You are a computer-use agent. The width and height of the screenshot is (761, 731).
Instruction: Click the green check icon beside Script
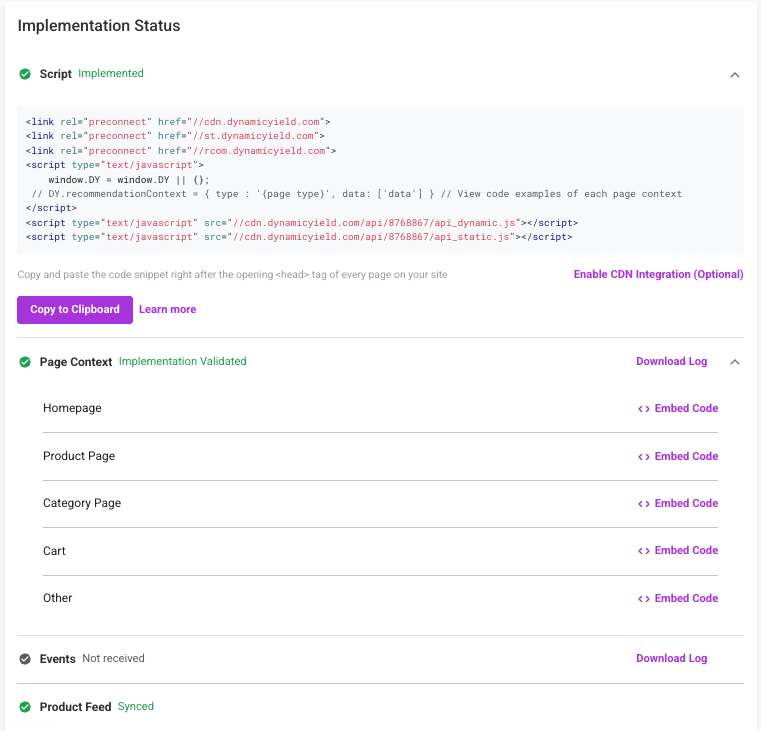25,74
